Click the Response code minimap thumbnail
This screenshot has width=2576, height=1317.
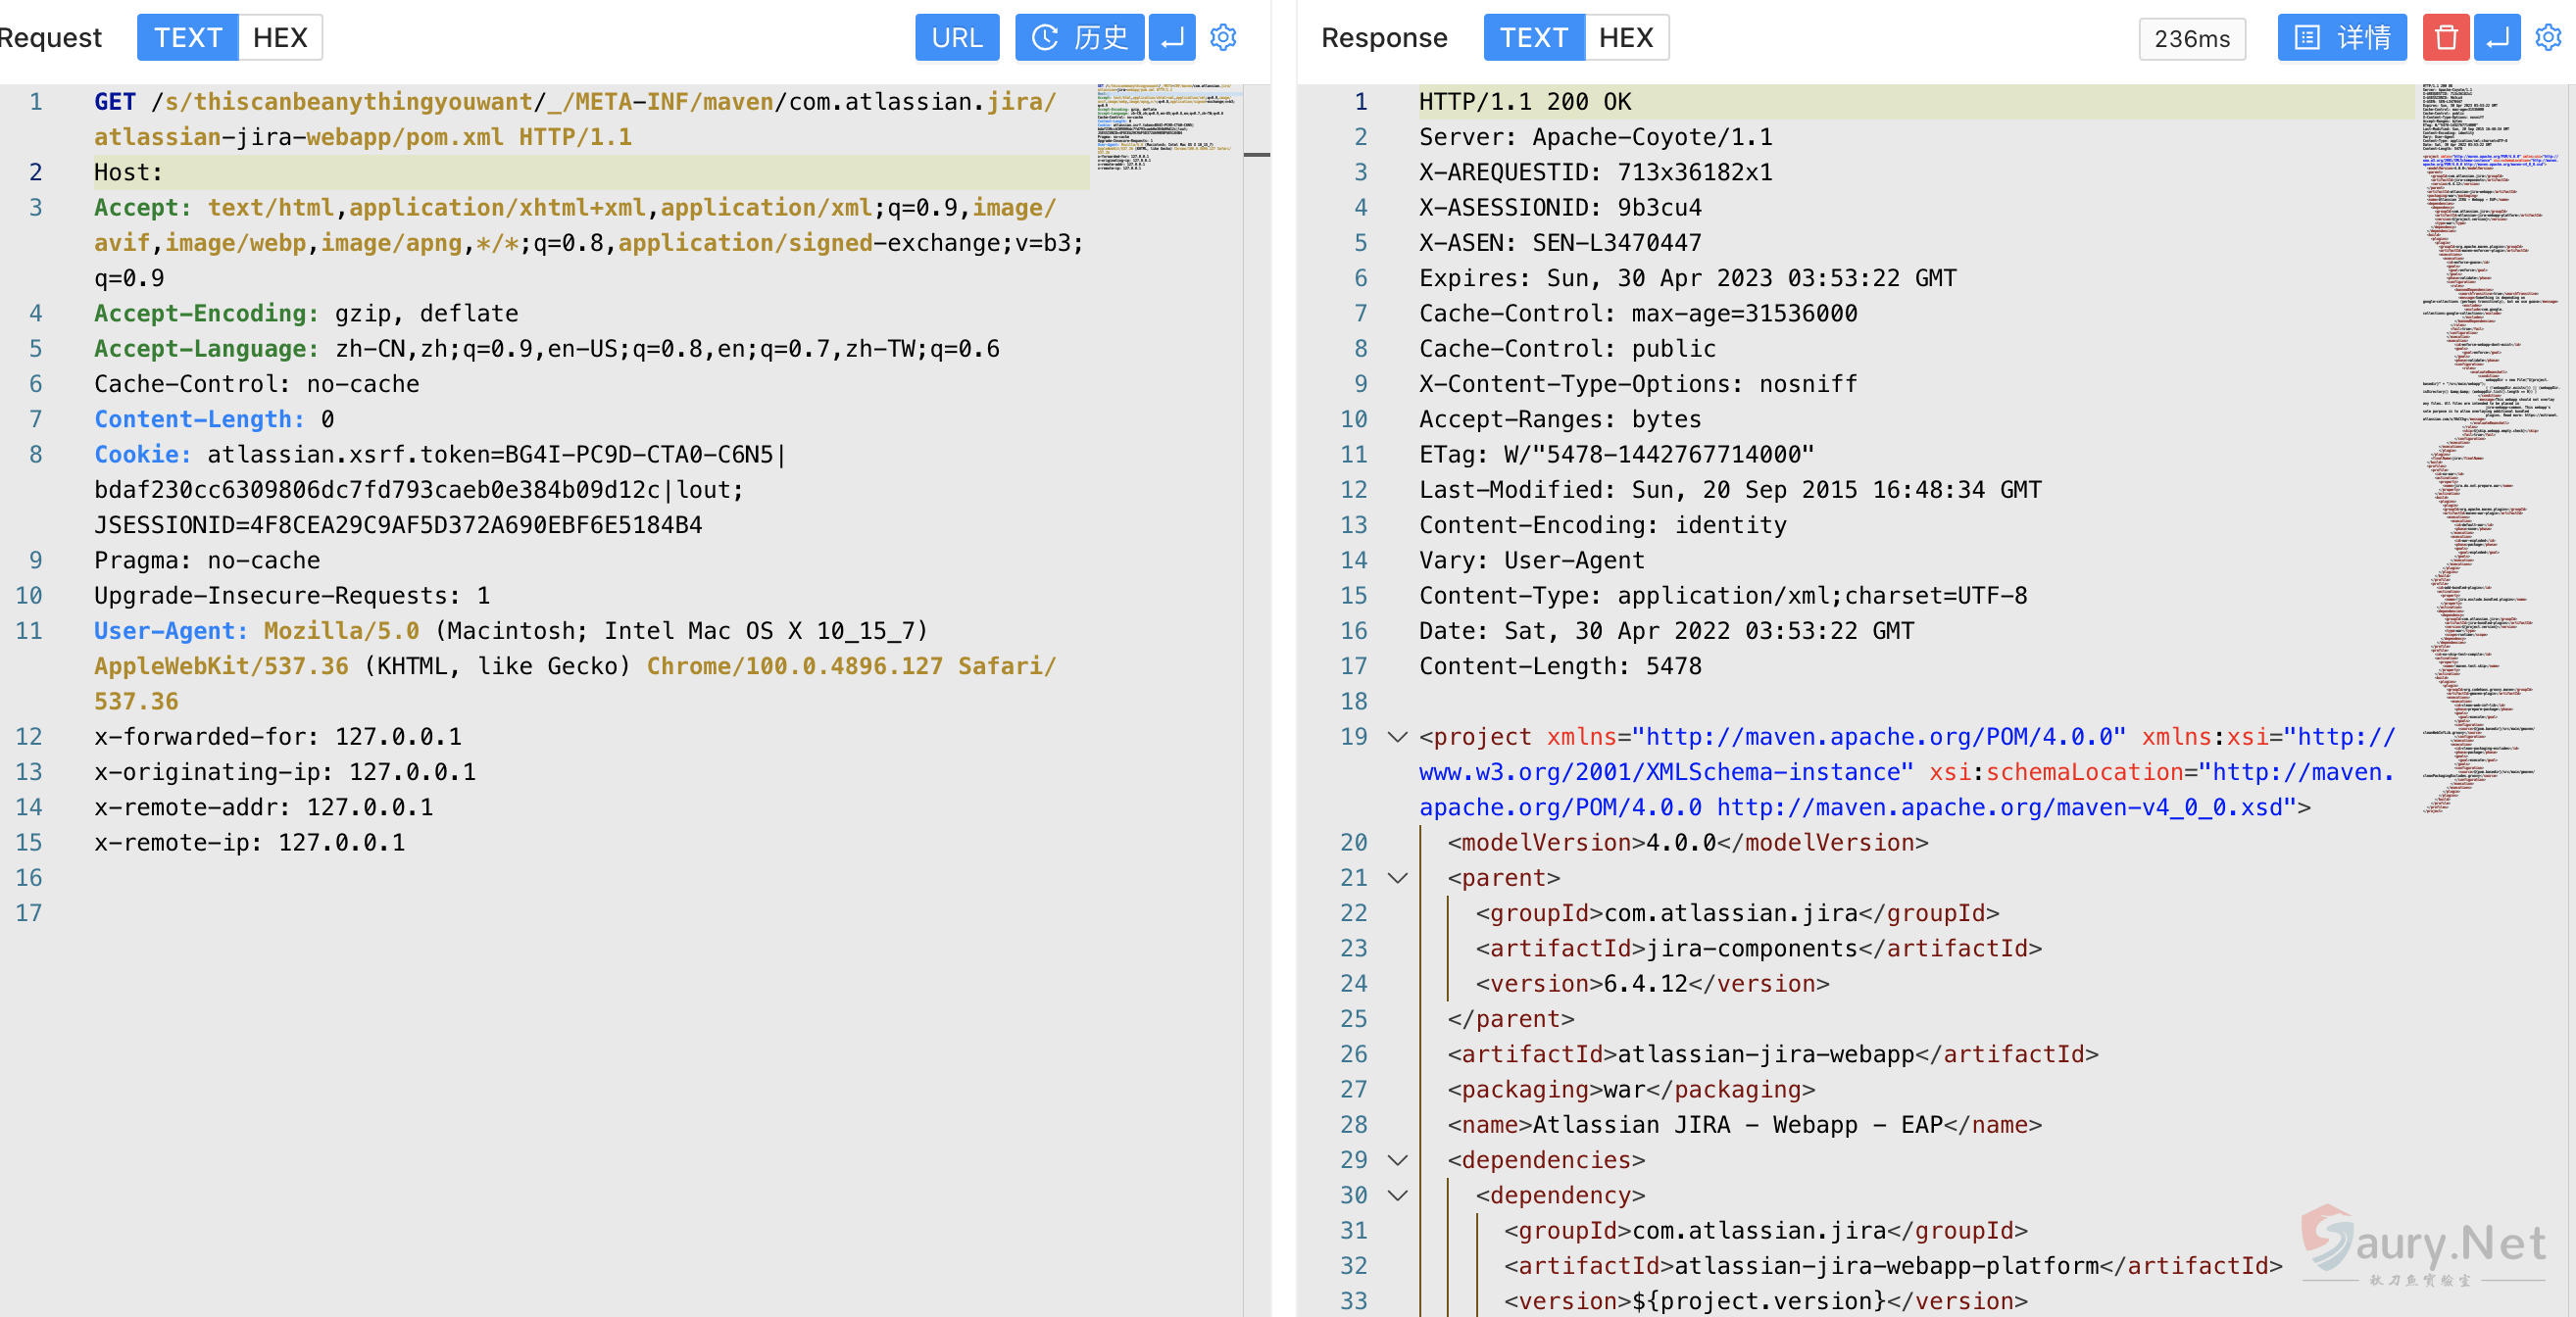point(2488,450)
